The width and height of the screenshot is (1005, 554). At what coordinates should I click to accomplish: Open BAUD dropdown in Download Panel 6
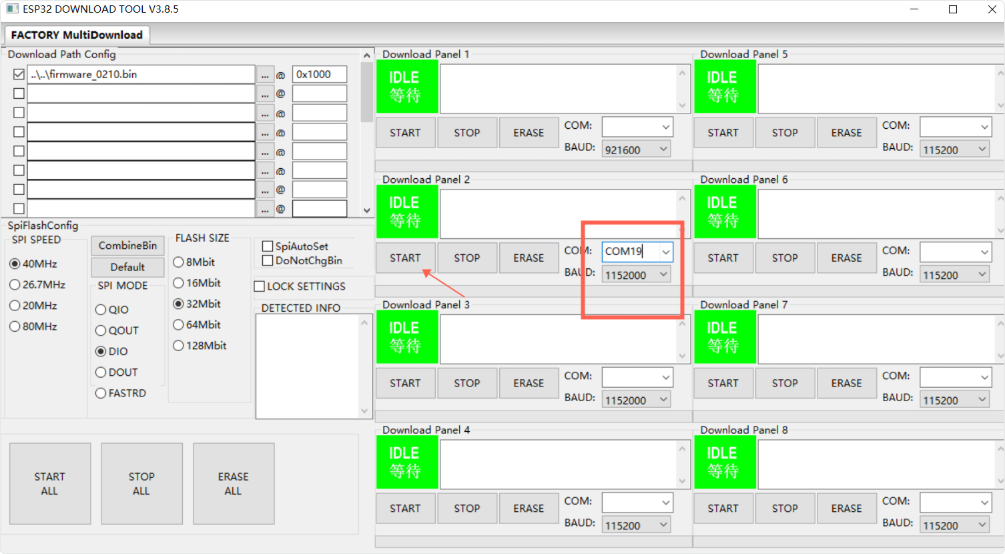[954, 275]
